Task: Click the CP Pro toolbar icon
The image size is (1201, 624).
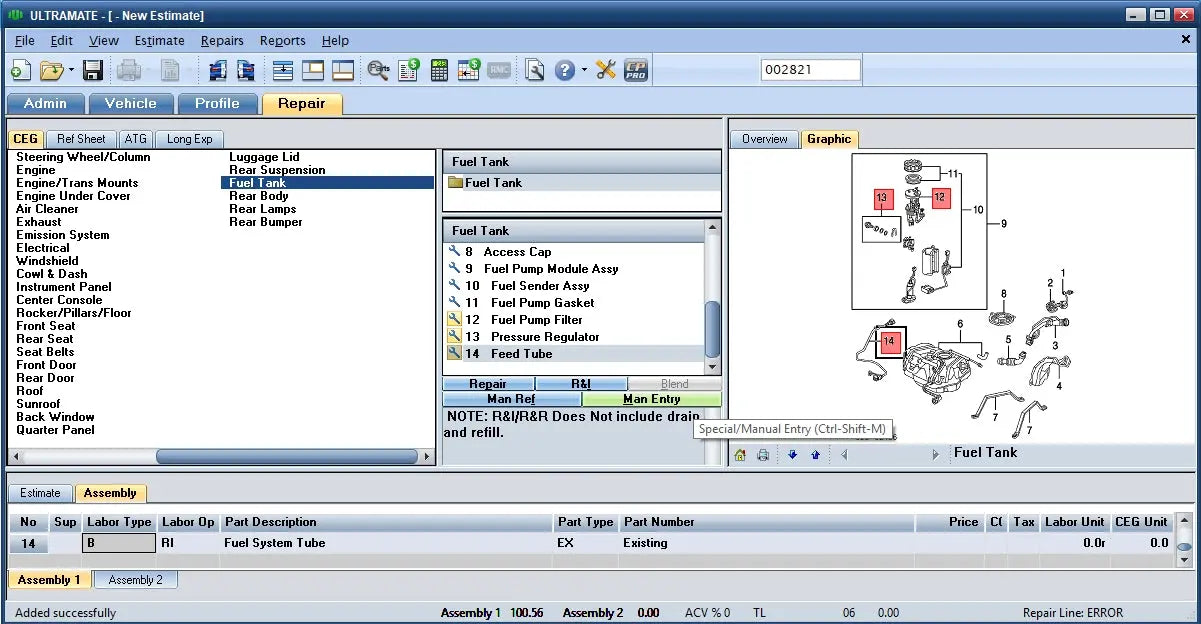Action: [x=636, y=70]
